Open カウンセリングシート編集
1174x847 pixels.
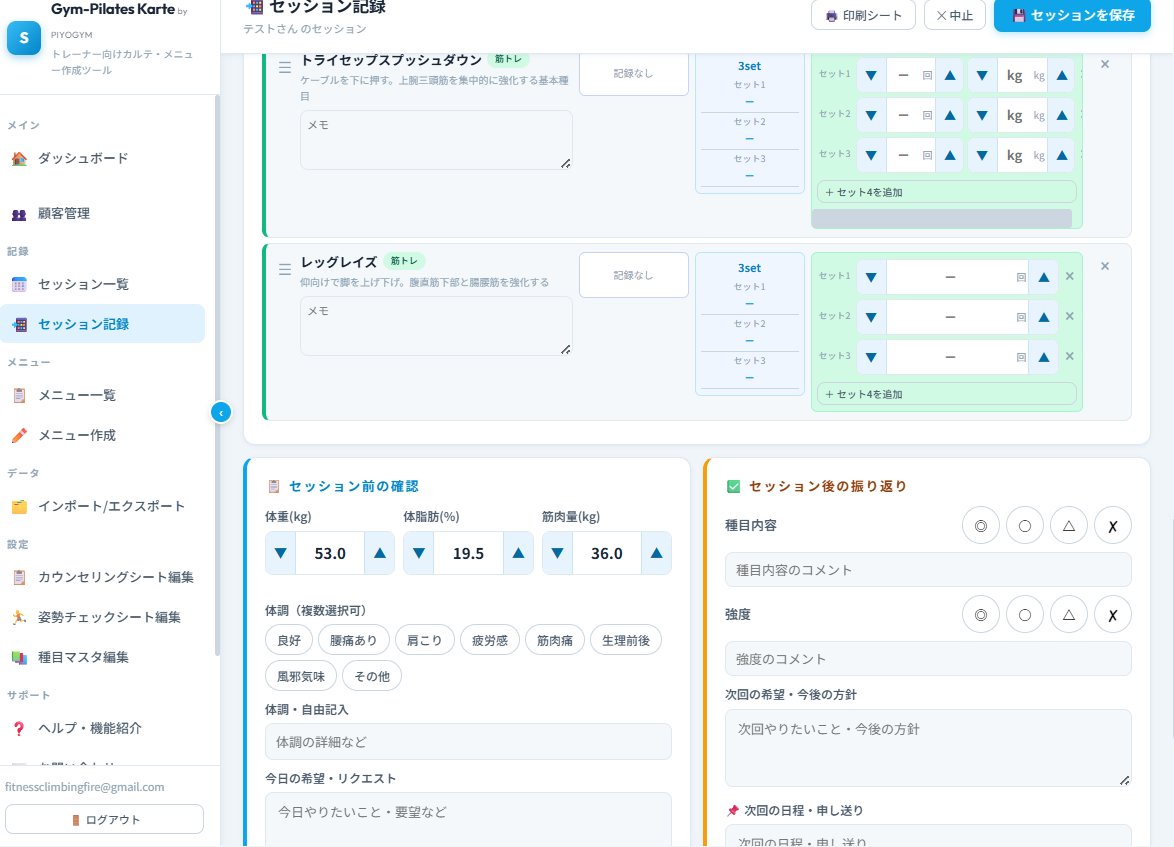[103, 577]
